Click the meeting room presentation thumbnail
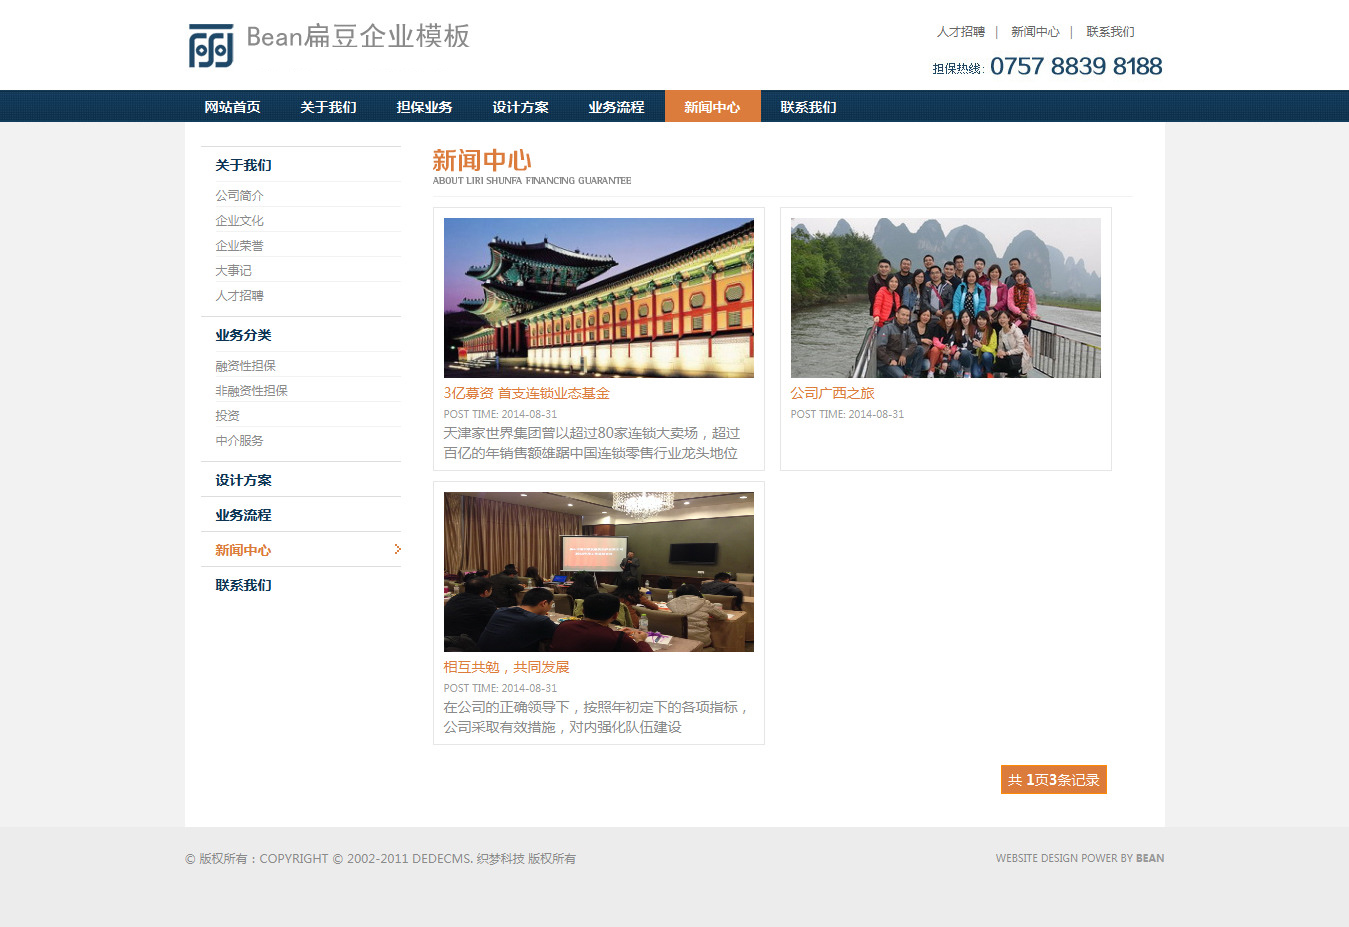The height and width of the screenshot is (927, 1349). [598, 571]
